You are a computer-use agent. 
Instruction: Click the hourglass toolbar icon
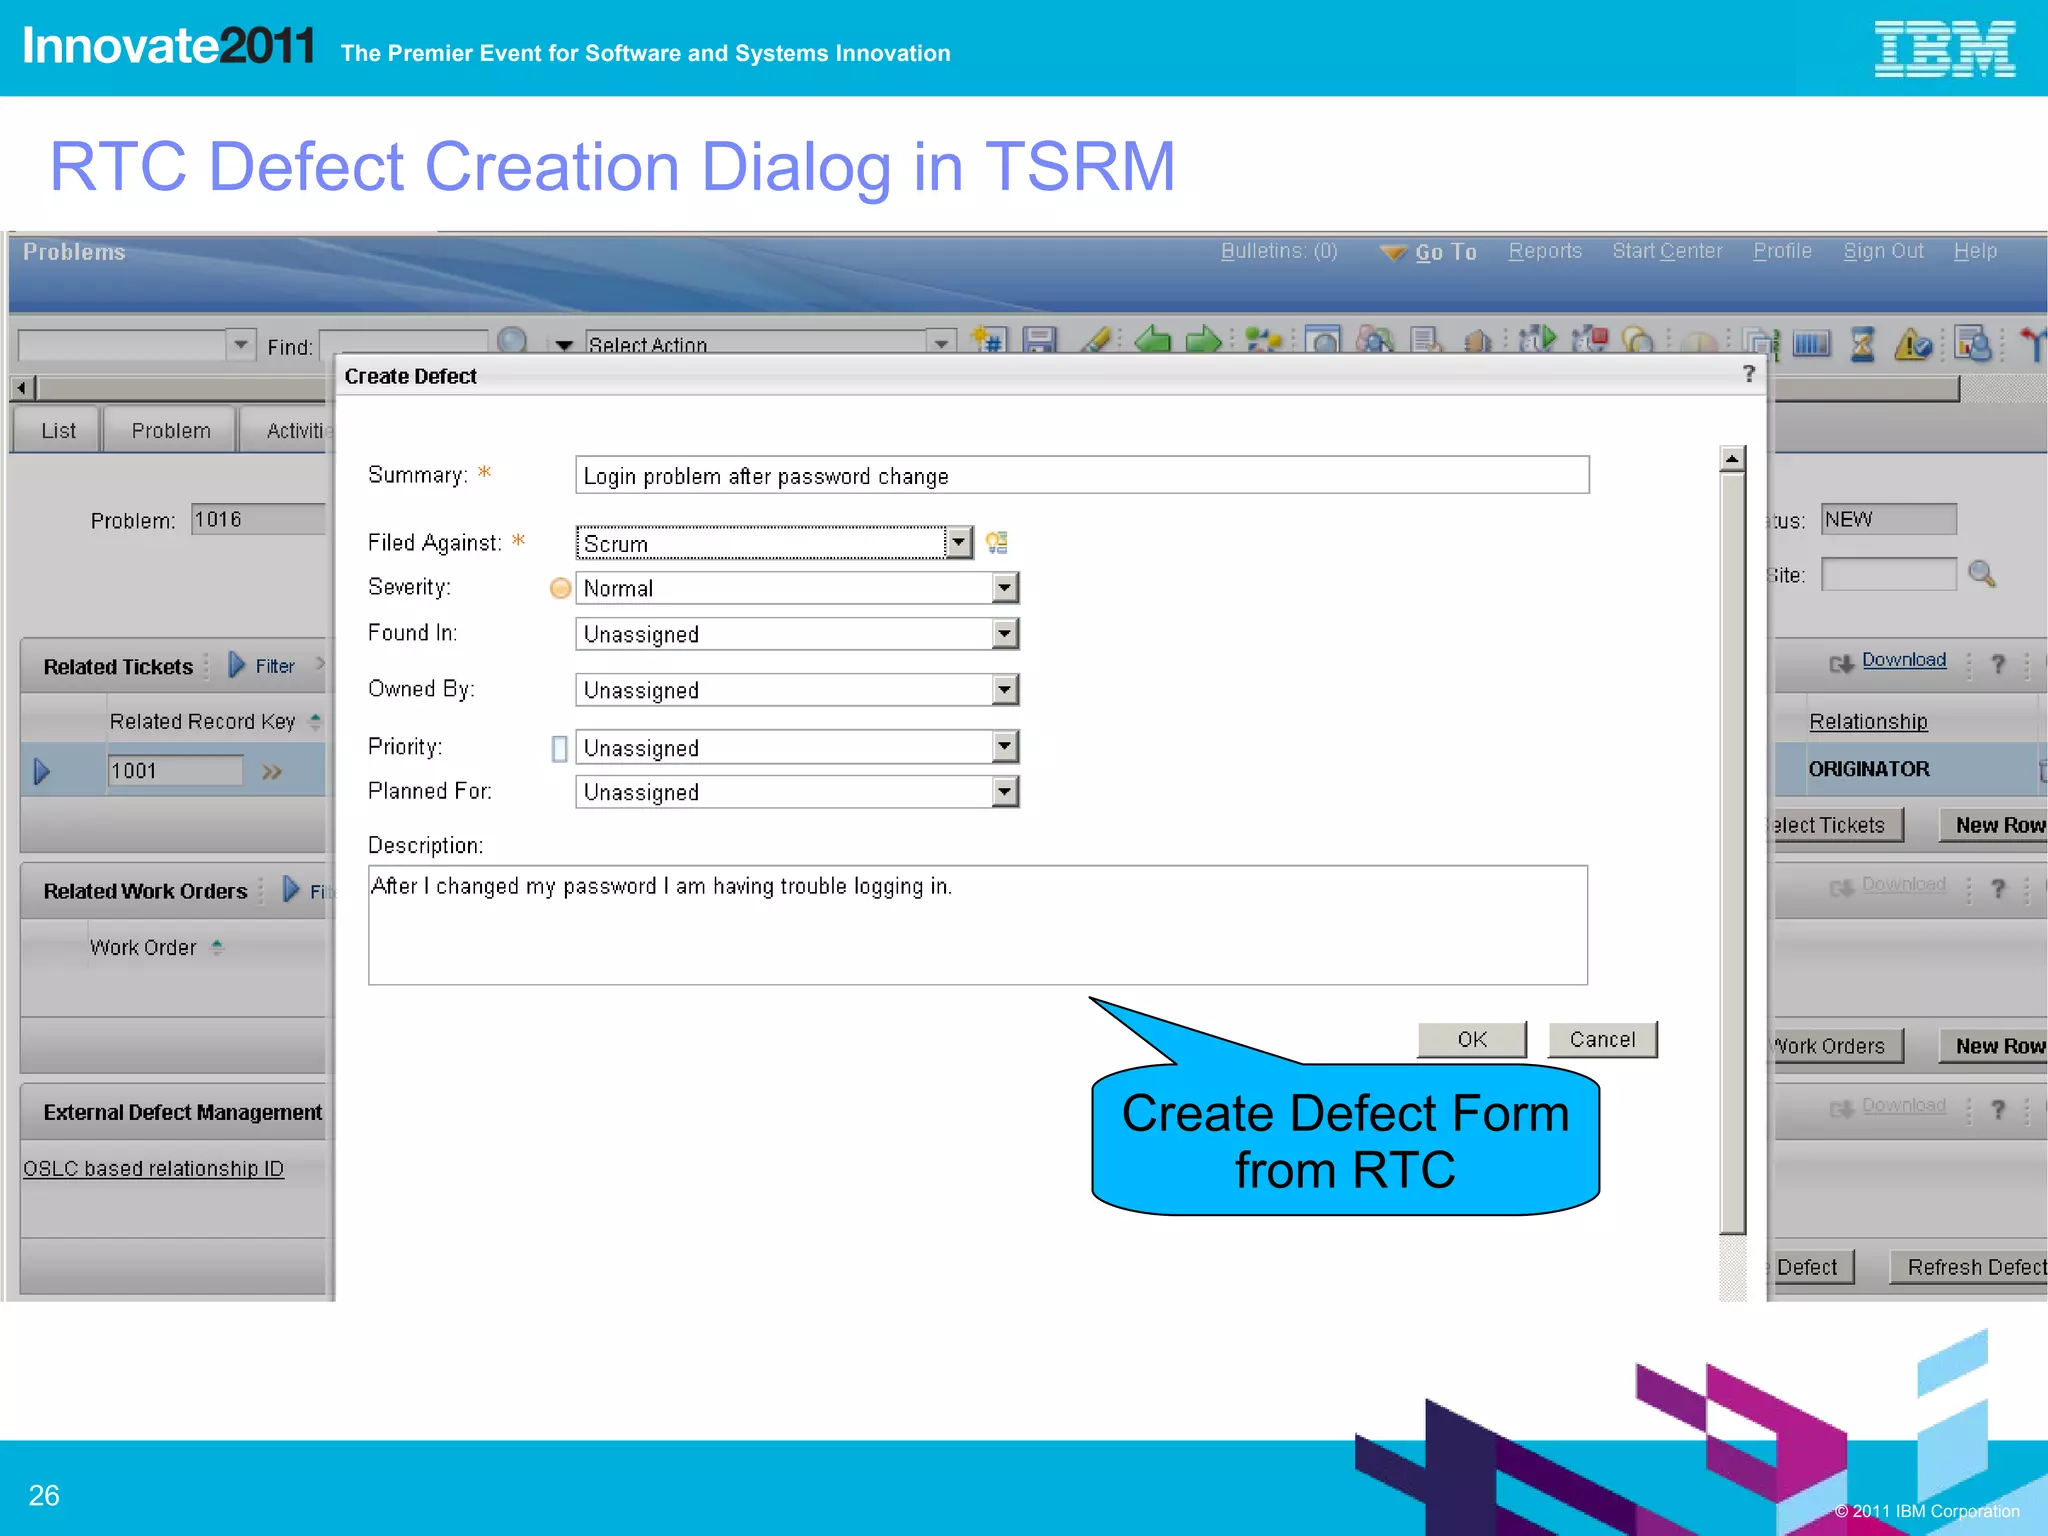pos(1862,344)
